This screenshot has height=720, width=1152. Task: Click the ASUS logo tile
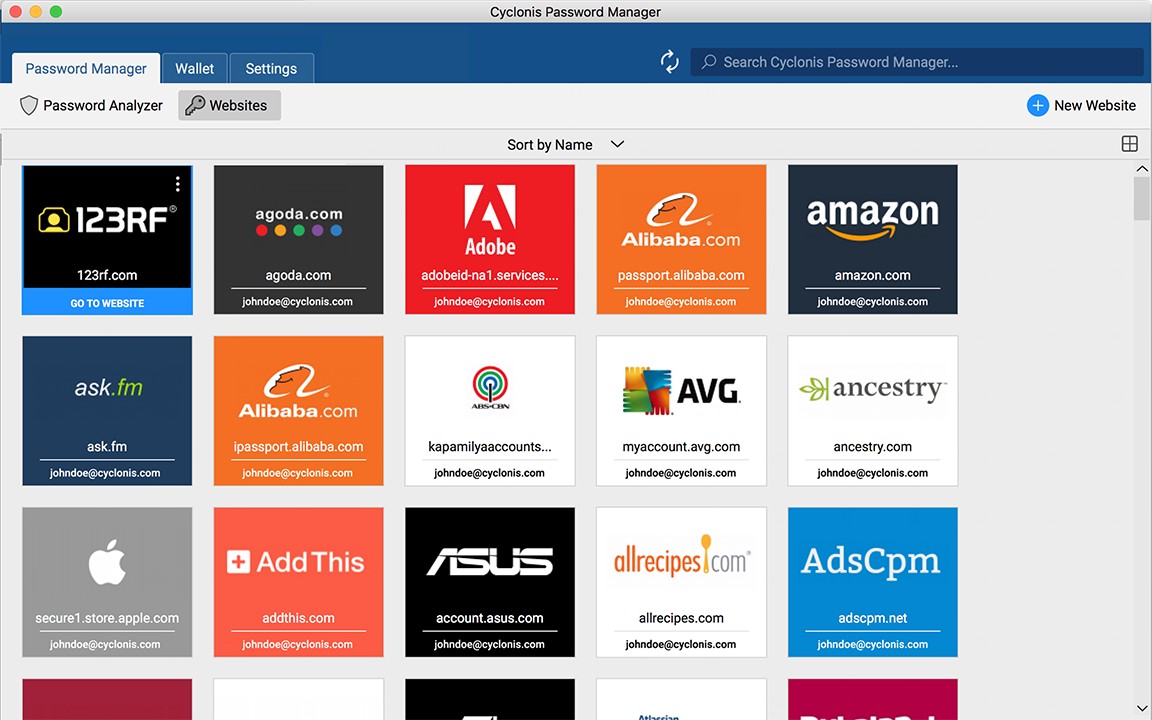(490, 563)
